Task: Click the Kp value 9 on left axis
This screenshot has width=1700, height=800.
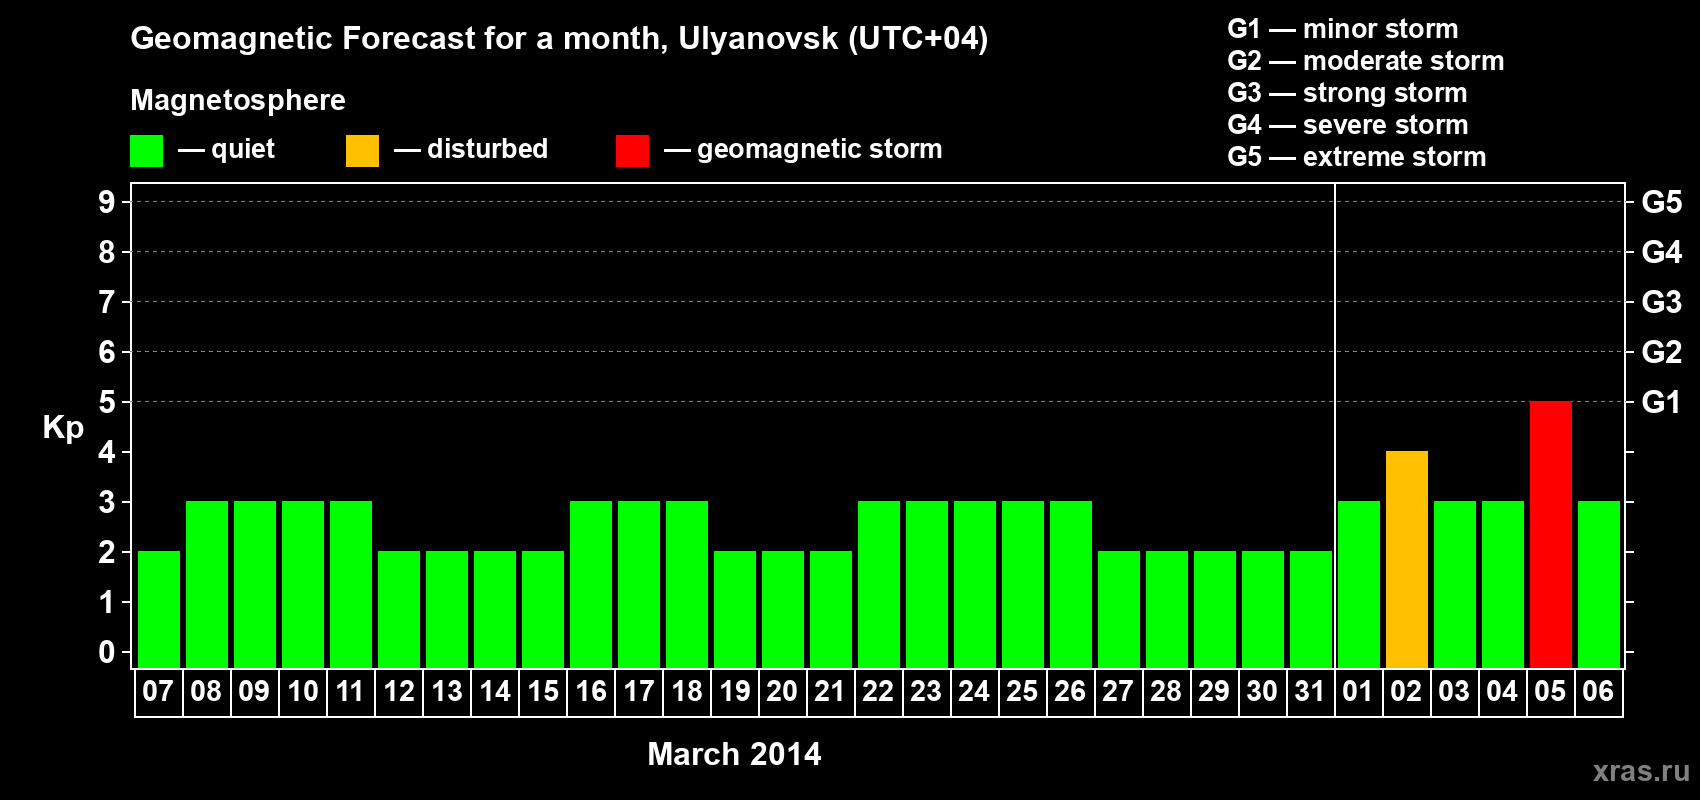Action: pyautogui.click(x=107, y=202)
